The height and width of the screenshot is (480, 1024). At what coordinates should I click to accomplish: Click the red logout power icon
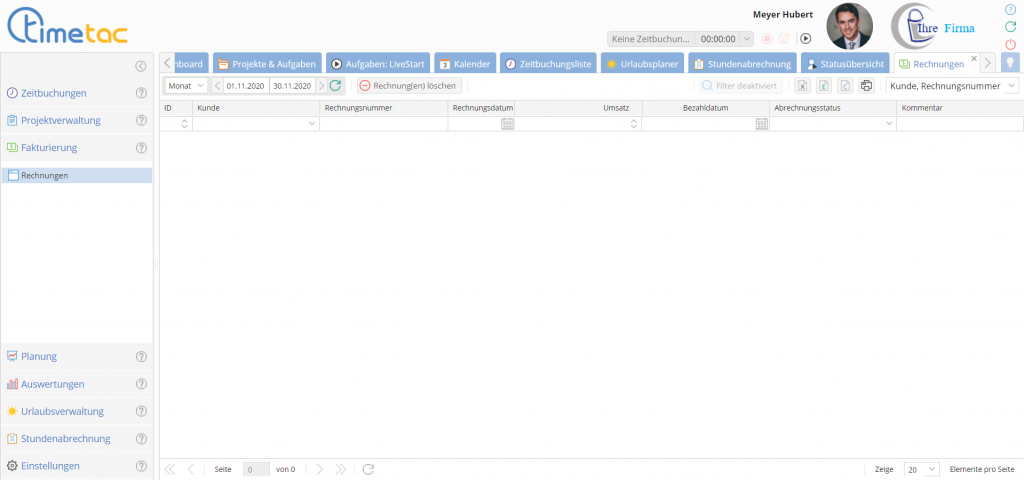1010,45
